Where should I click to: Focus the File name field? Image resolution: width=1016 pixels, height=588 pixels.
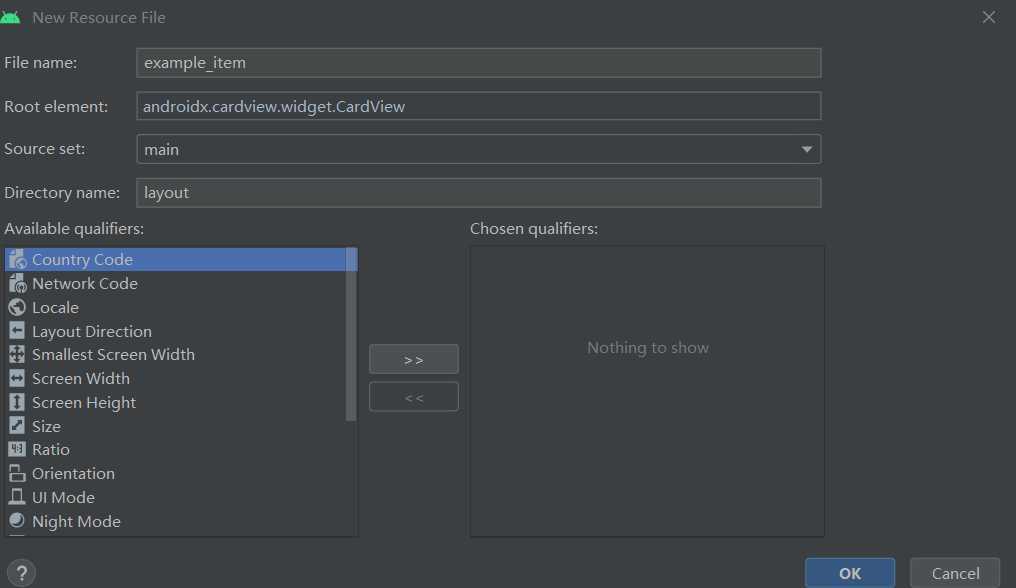(479, 63)
